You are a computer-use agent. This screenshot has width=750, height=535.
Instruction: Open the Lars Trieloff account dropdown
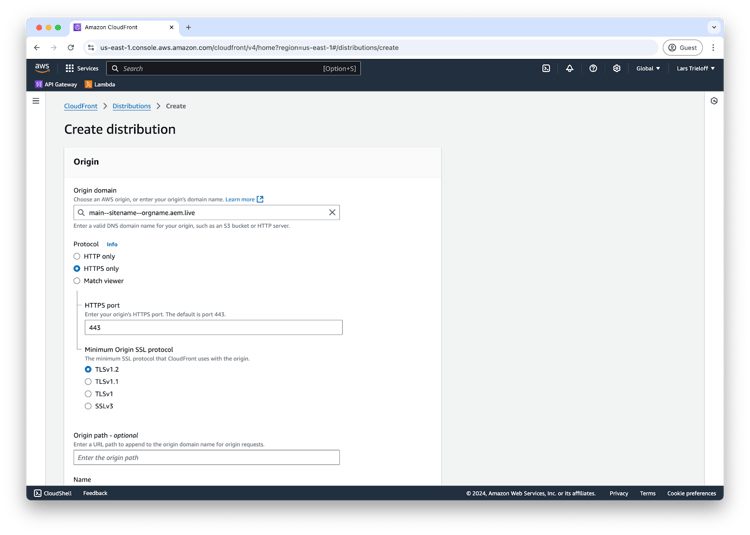tap(695, 68)
